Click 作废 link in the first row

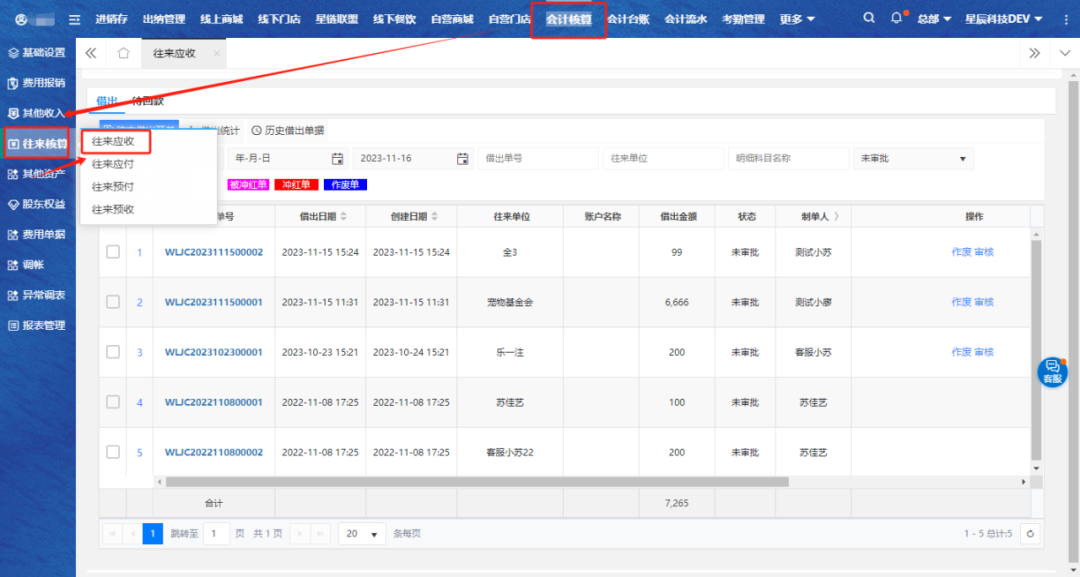961,252
